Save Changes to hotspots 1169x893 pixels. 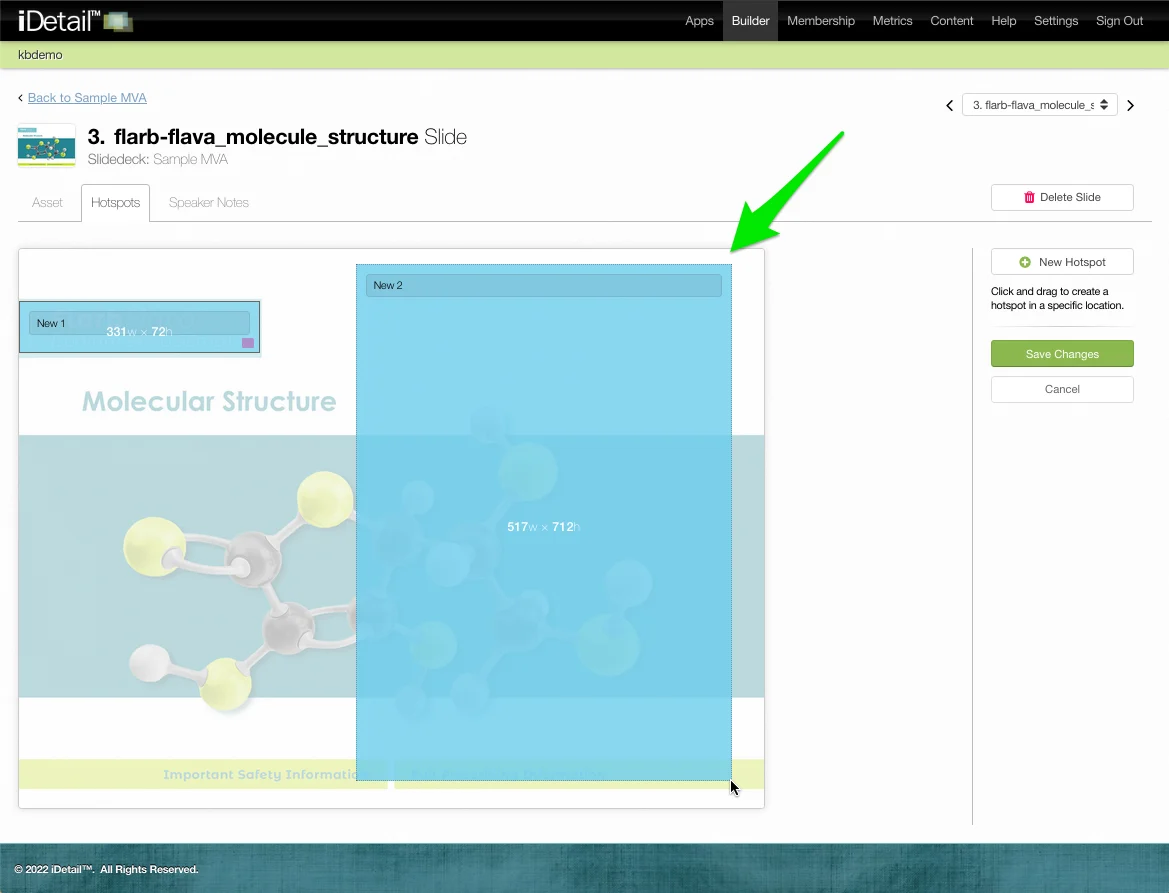[x=1062, y=354]
